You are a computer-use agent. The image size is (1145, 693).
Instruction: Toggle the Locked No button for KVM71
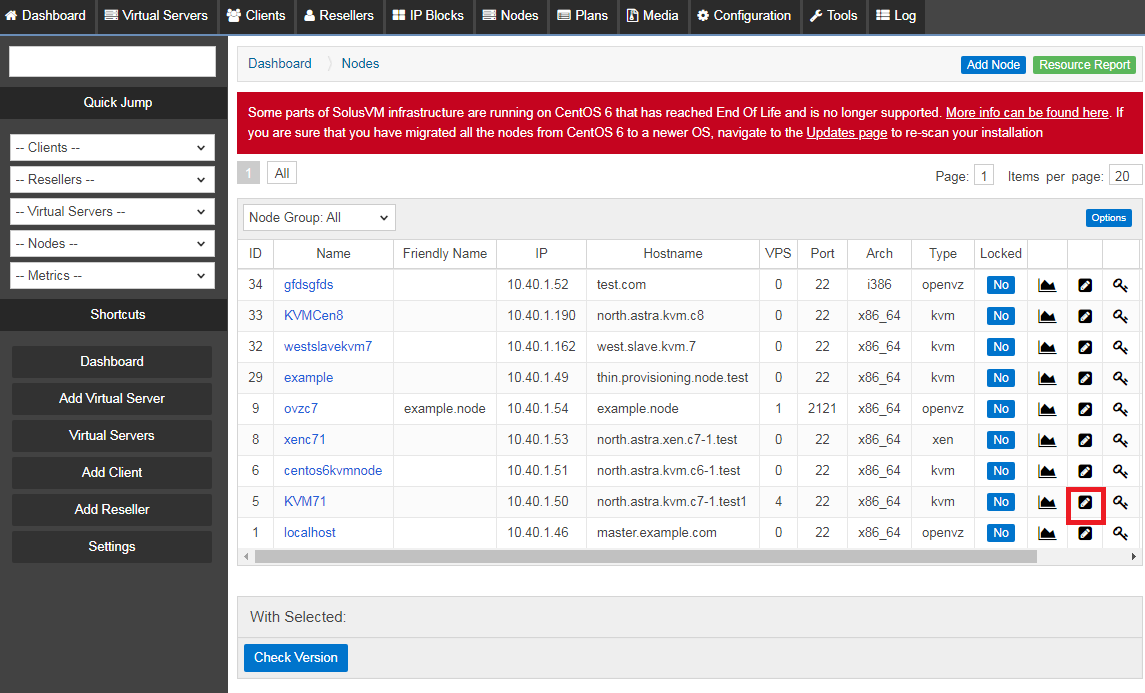pyautogui.click(x=1000, y=501)
